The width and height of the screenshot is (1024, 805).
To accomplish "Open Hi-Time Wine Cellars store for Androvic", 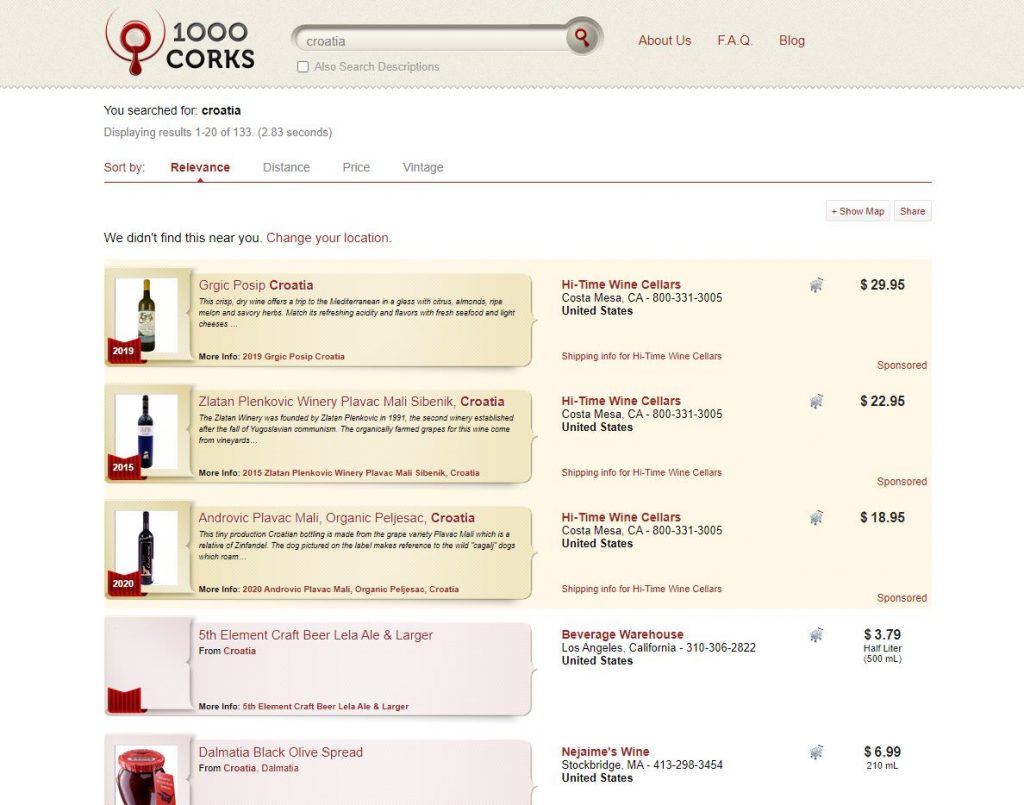I will pos(621,517).
